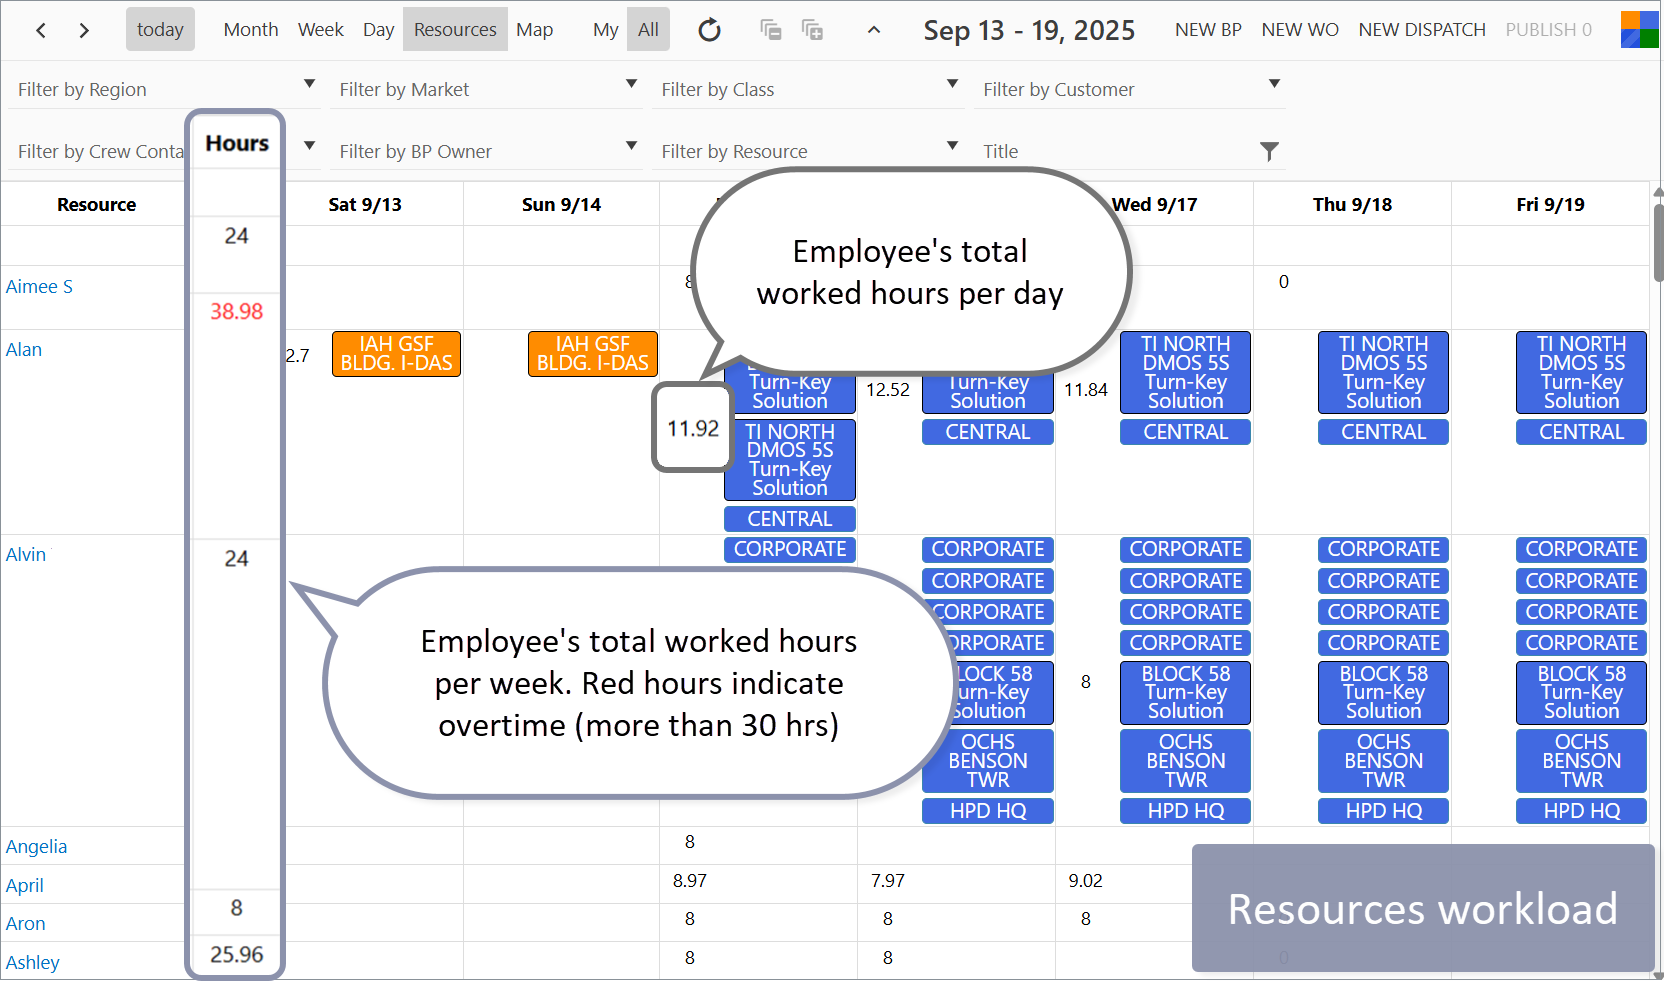
Task: Open Thursday OCHS BENSON TWR event
Action: 1384,761
